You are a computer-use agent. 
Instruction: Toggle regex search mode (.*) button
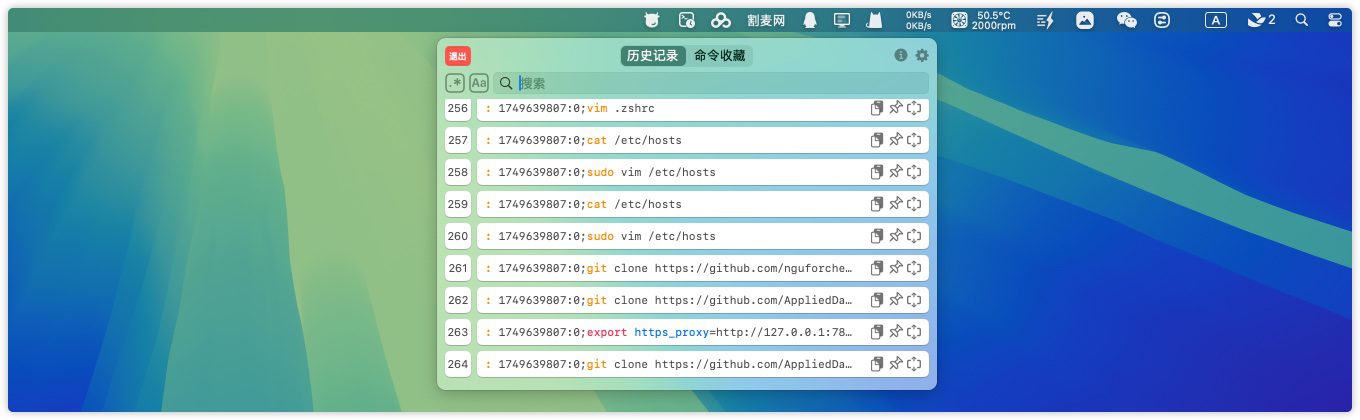point(455,83)
